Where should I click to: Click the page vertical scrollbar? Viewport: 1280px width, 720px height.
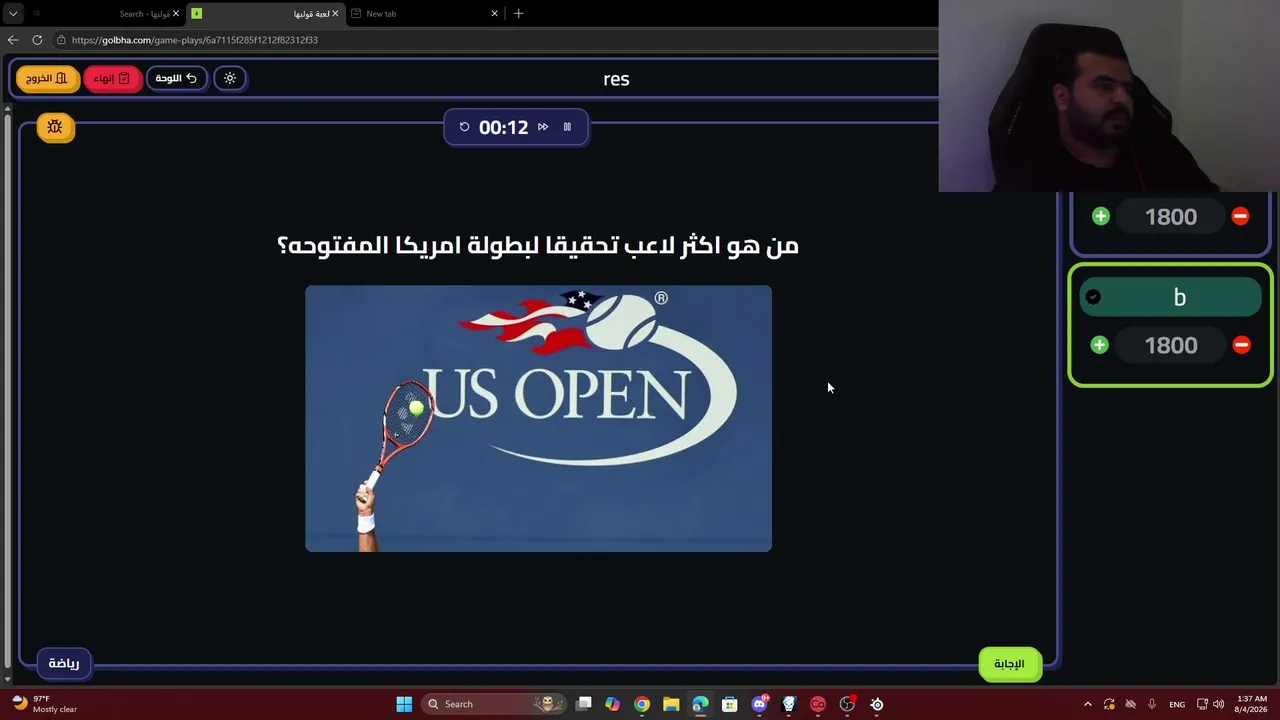pyautogui.click(x=7, y=393)
